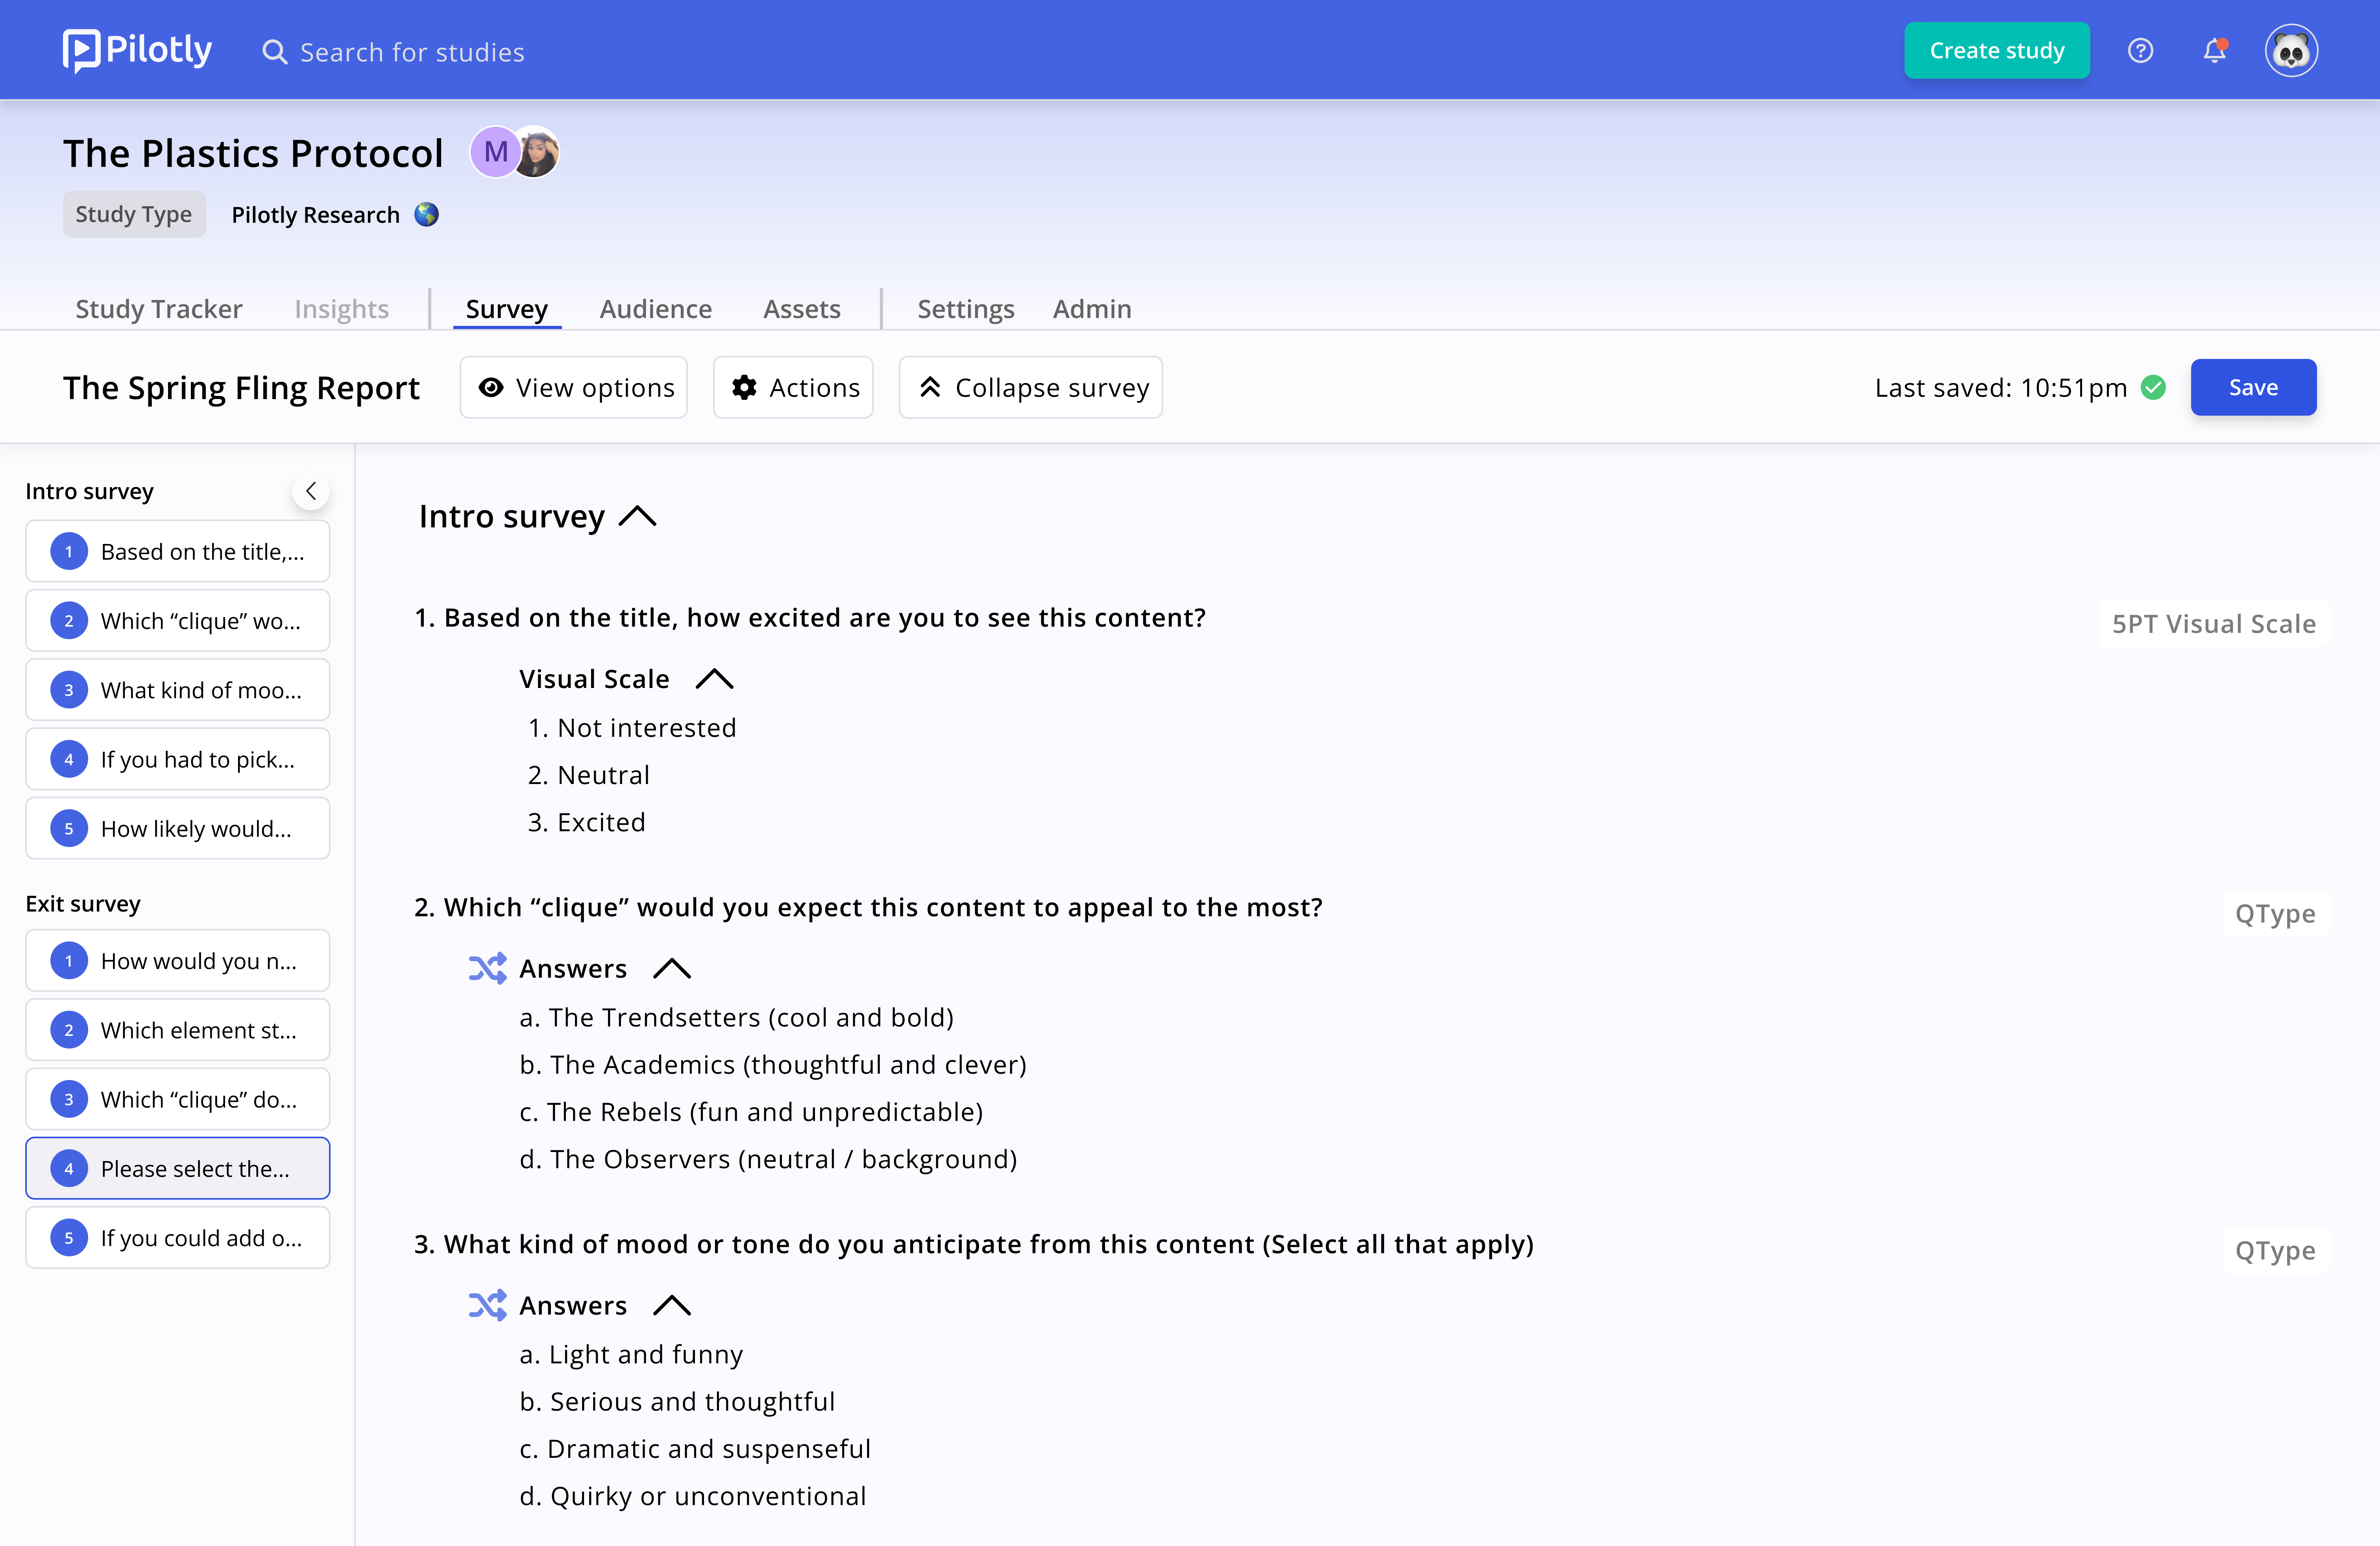
Task: Switch to the Audience tab
Action: pyautogui.click(x=656, y=308)
